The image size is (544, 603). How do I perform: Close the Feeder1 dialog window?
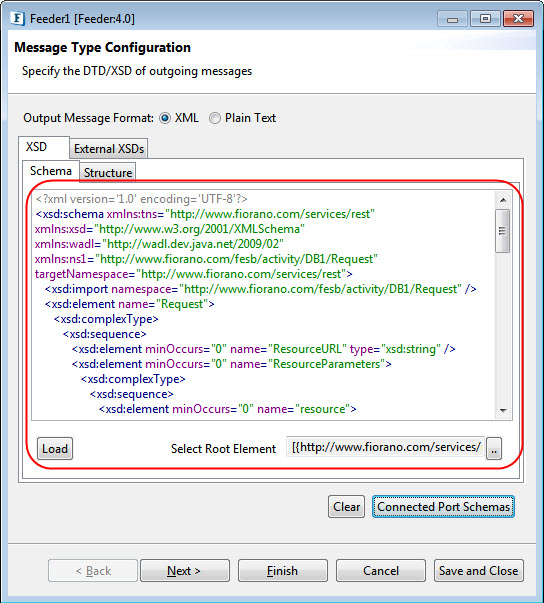(519, 19)
